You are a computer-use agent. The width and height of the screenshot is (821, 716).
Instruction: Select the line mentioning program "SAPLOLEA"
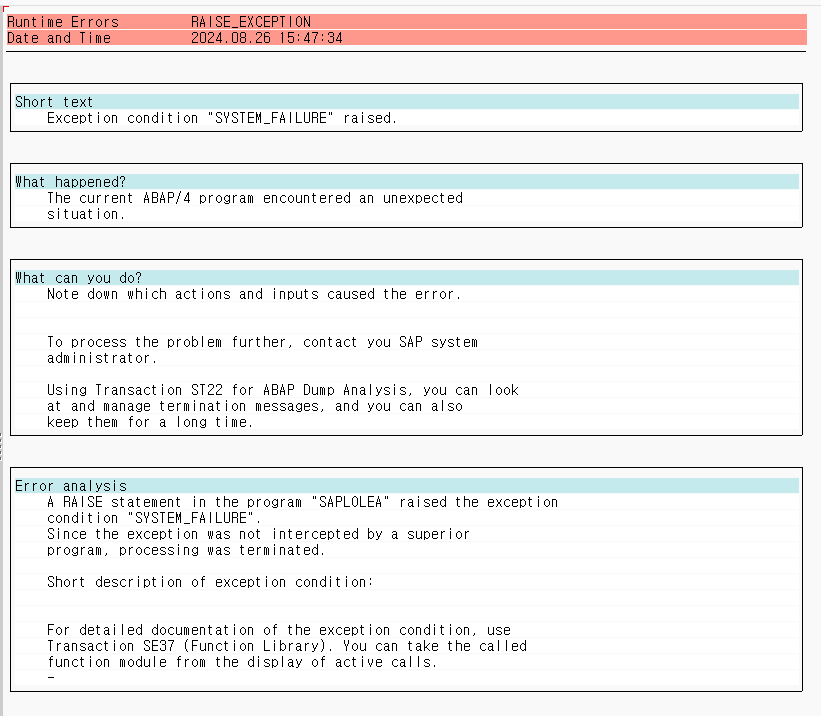coord(303,502)
